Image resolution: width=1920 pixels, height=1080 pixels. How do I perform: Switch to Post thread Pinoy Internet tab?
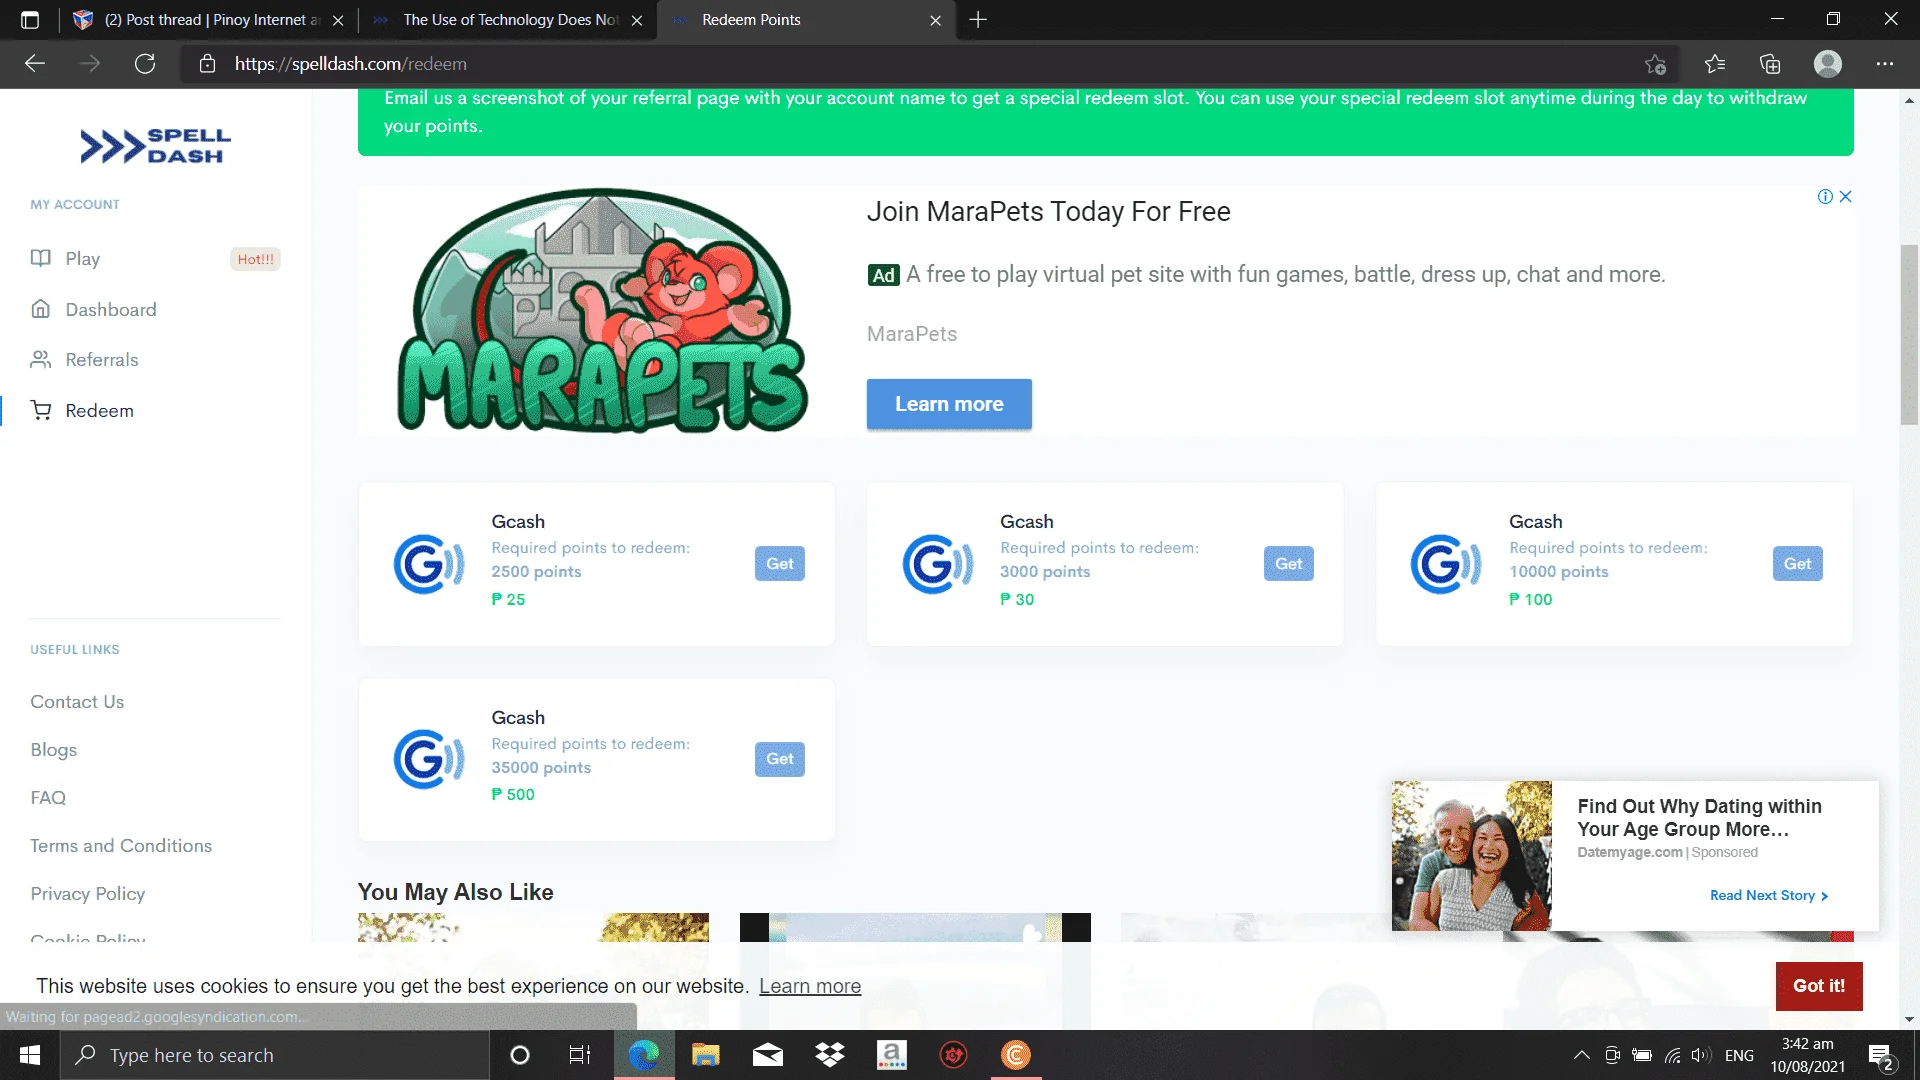tap(210, 20)
